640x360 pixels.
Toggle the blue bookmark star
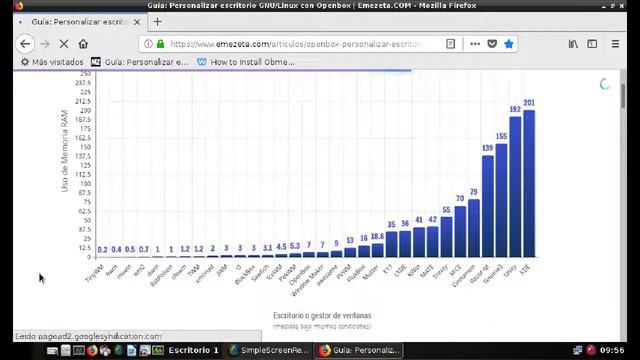[509, 44]
